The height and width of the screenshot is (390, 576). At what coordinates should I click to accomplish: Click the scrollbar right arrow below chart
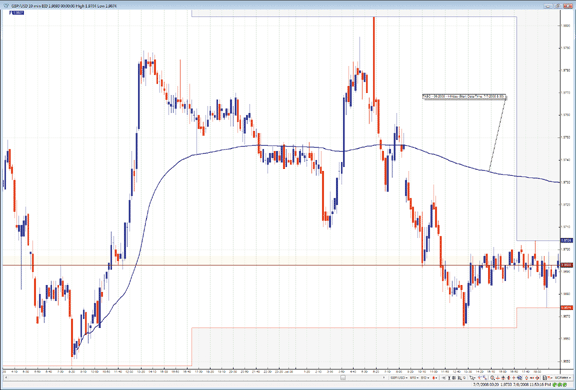tap(385, 378)
